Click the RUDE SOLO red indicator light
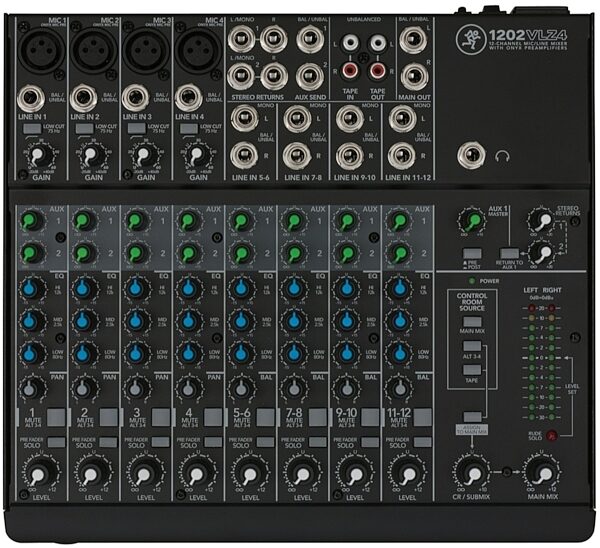Viewport: 600px width, 548px height. (551, 435)
